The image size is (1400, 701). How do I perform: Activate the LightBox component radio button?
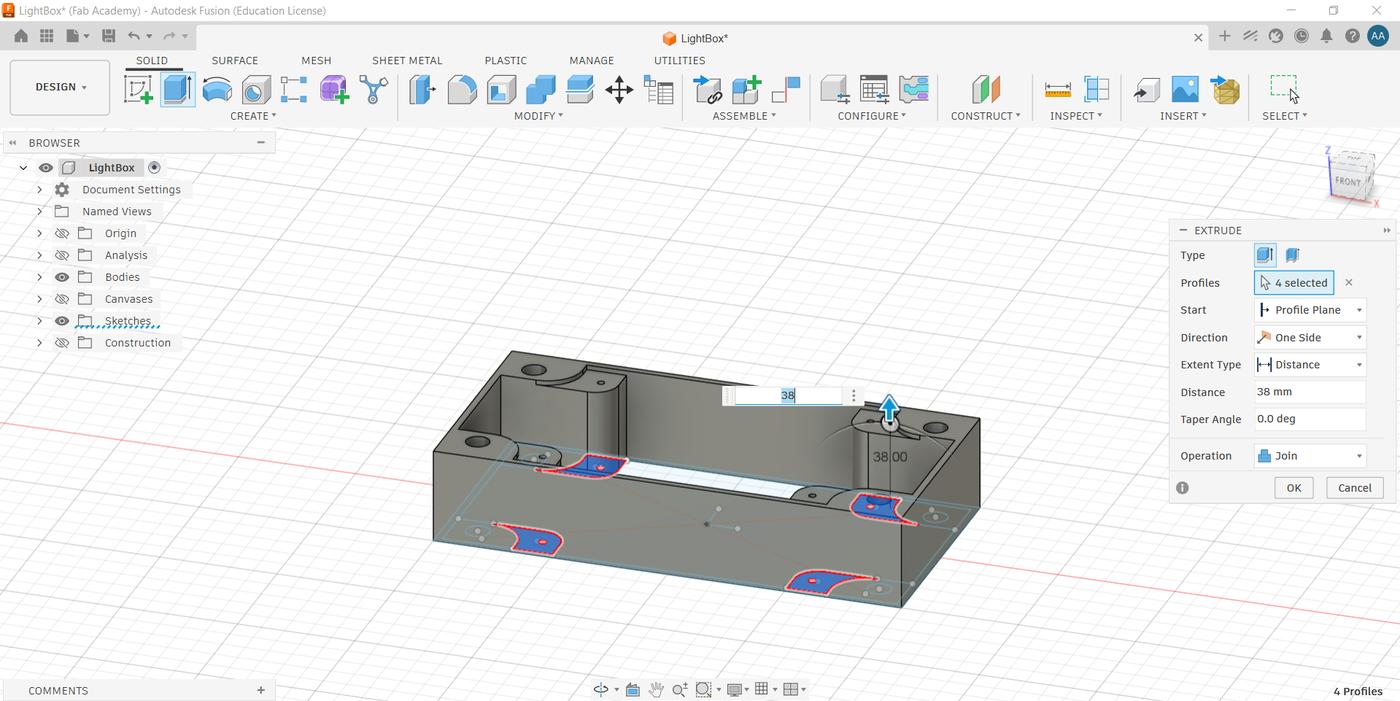pos(154,168)
